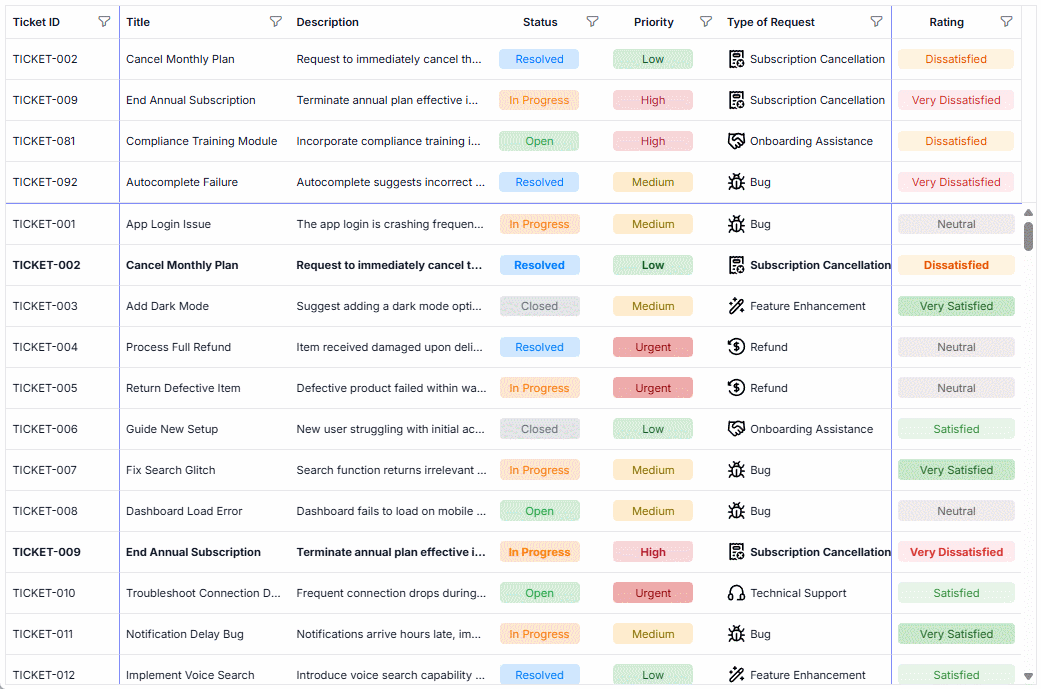Click the refund icon in TICKET-004 row
The height and width of the screenshot is (689, 1041).
737,347
